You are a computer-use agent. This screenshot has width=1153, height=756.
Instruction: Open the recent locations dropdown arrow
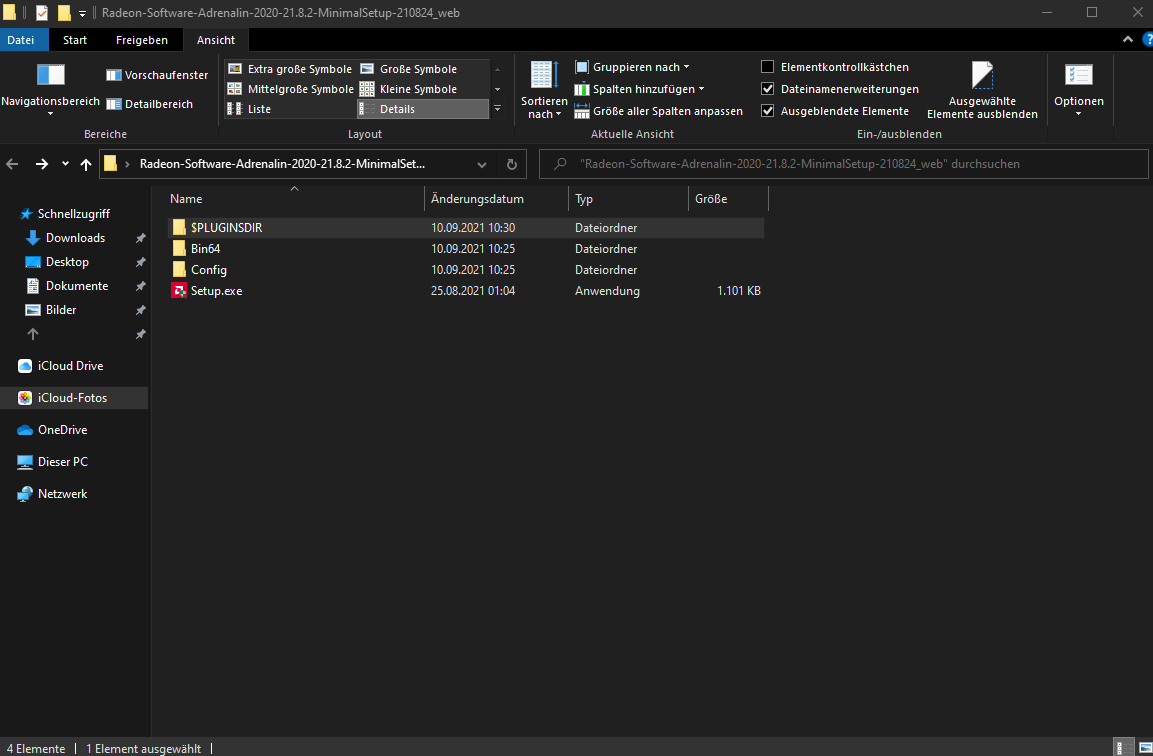point(65,164)
